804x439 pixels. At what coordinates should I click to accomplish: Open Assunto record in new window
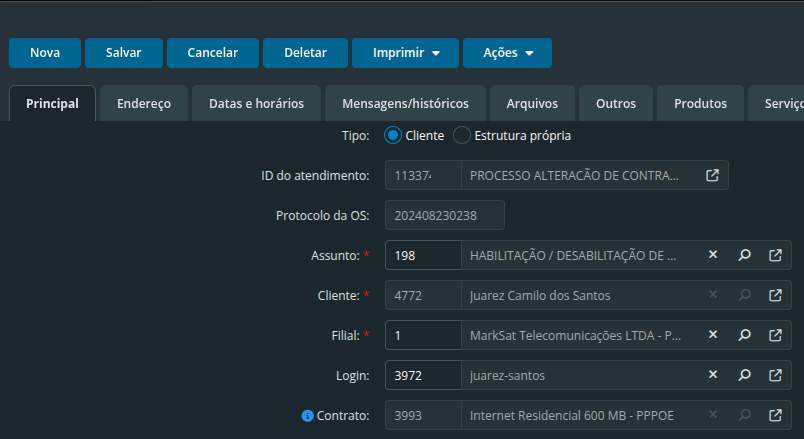(x=775, y=255)
